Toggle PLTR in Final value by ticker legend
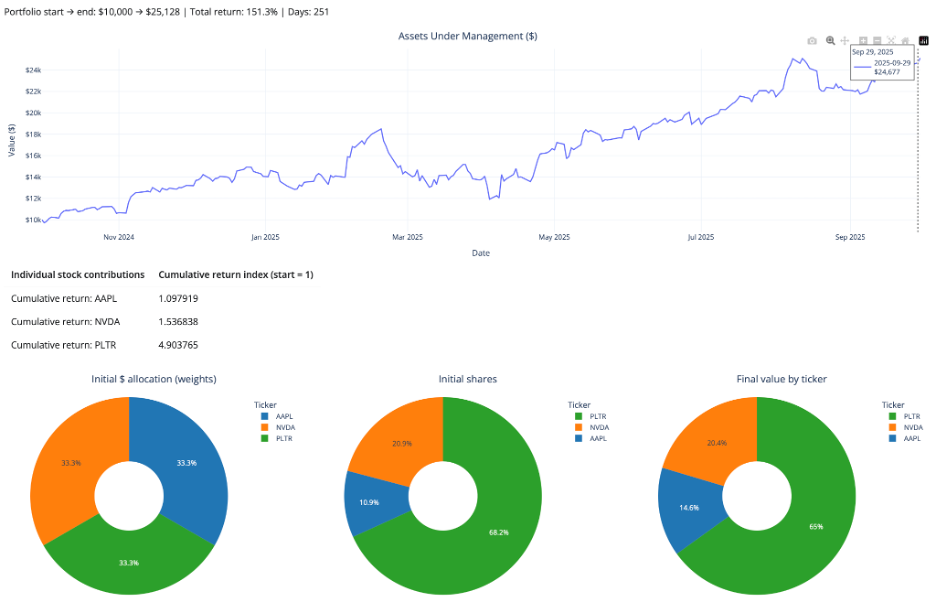936x602 pixels. click(908, 416)
